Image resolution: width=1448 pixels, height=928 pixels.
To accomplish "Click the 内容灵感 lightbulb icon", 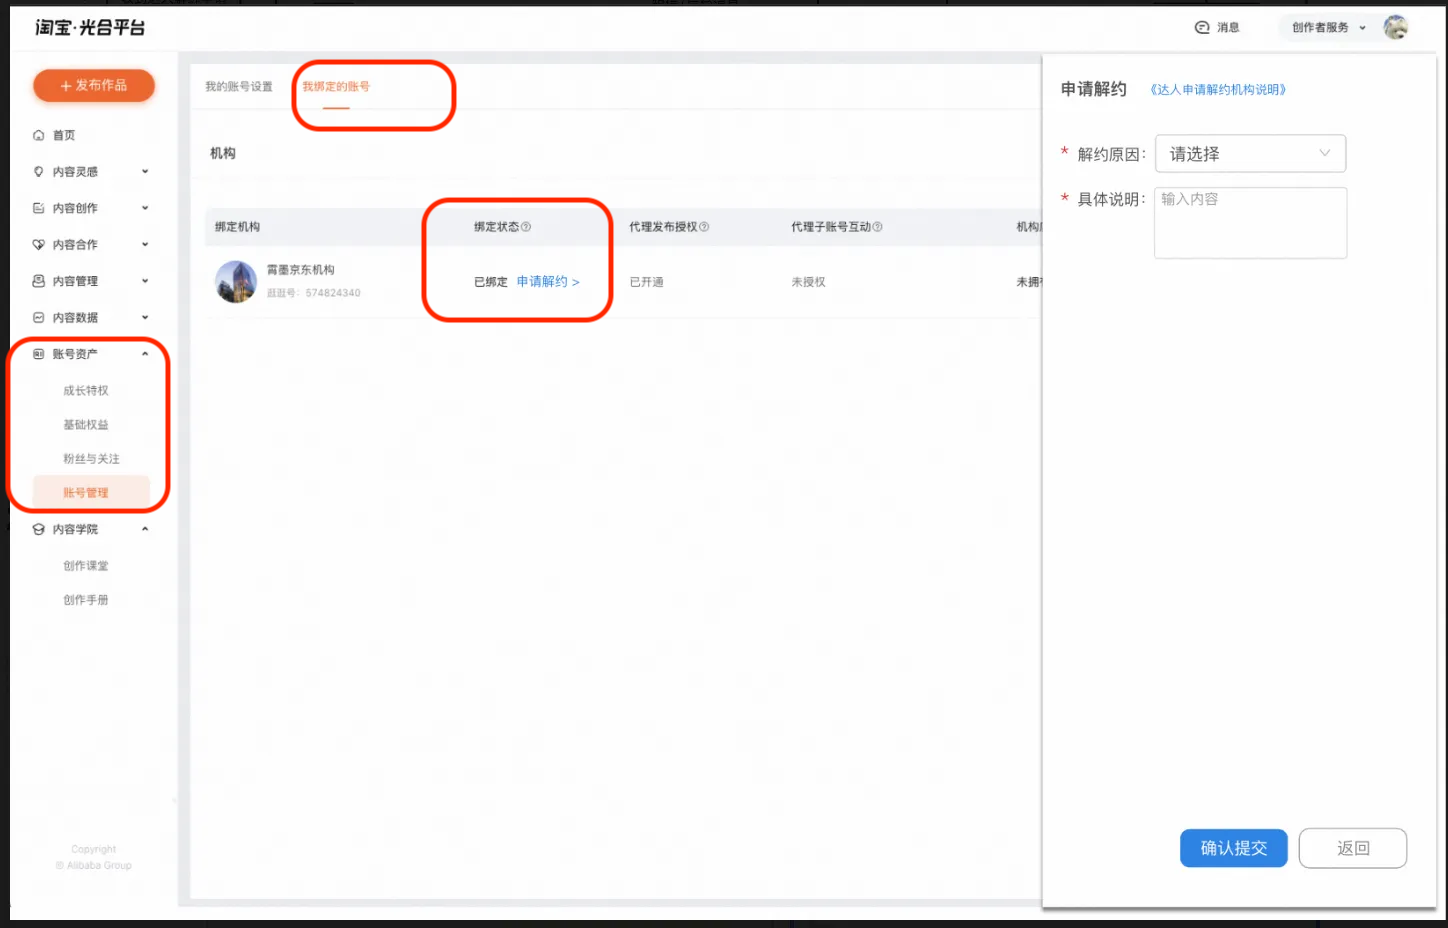I will click(x=39, y=172).
